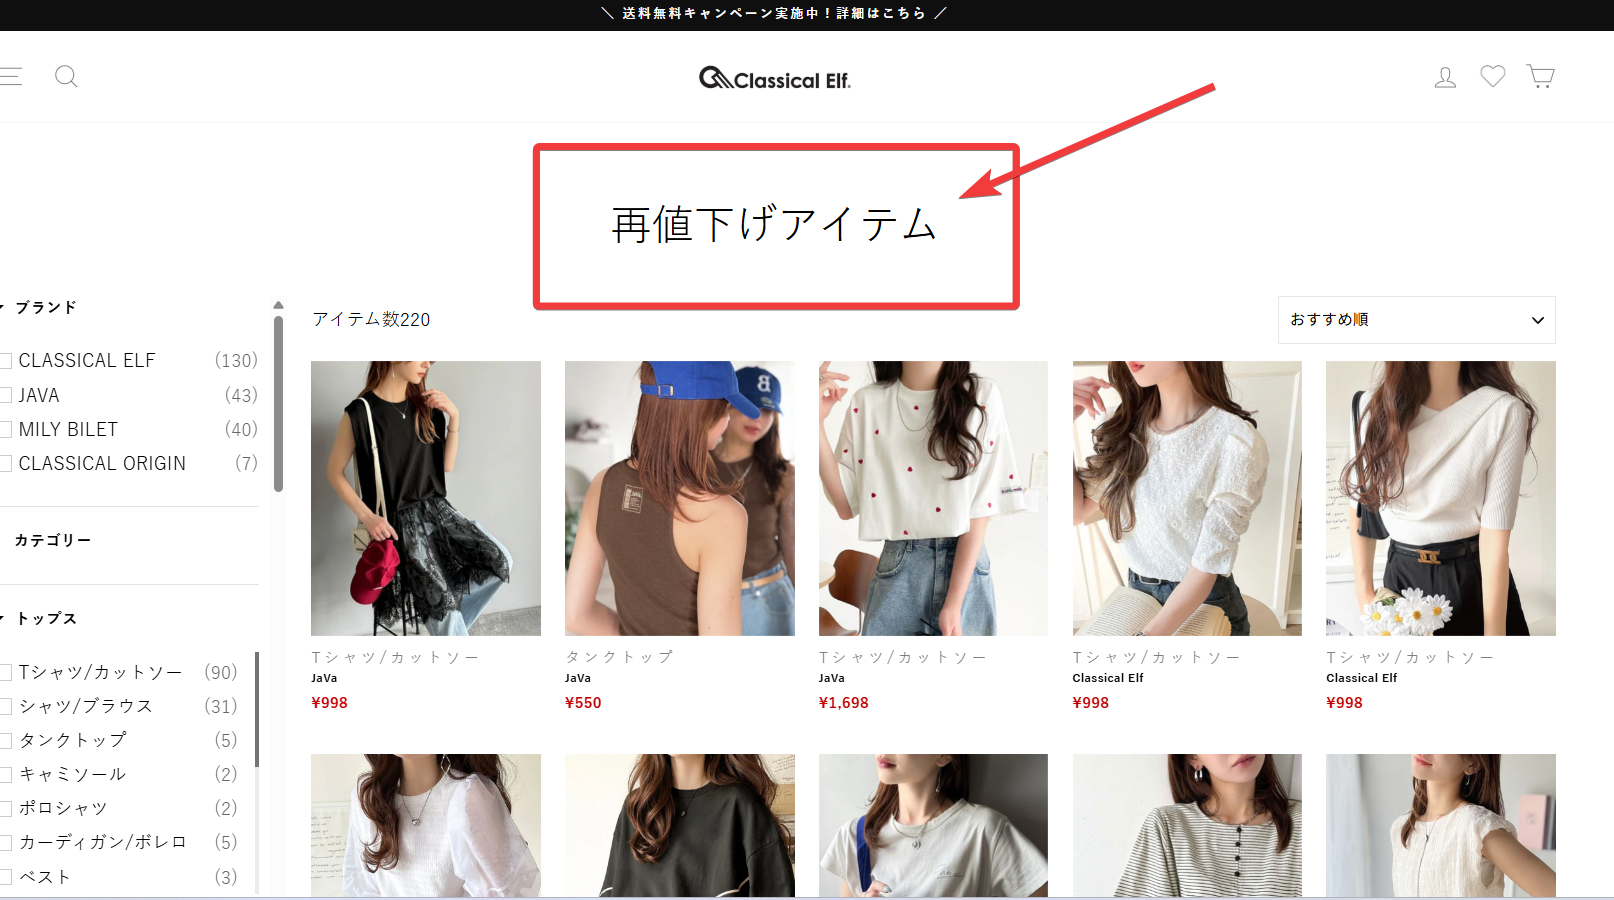This screenshot has height=900, width=1614.
Task: Click the free shipping campaign banner
Action: (x=774, y=14)
